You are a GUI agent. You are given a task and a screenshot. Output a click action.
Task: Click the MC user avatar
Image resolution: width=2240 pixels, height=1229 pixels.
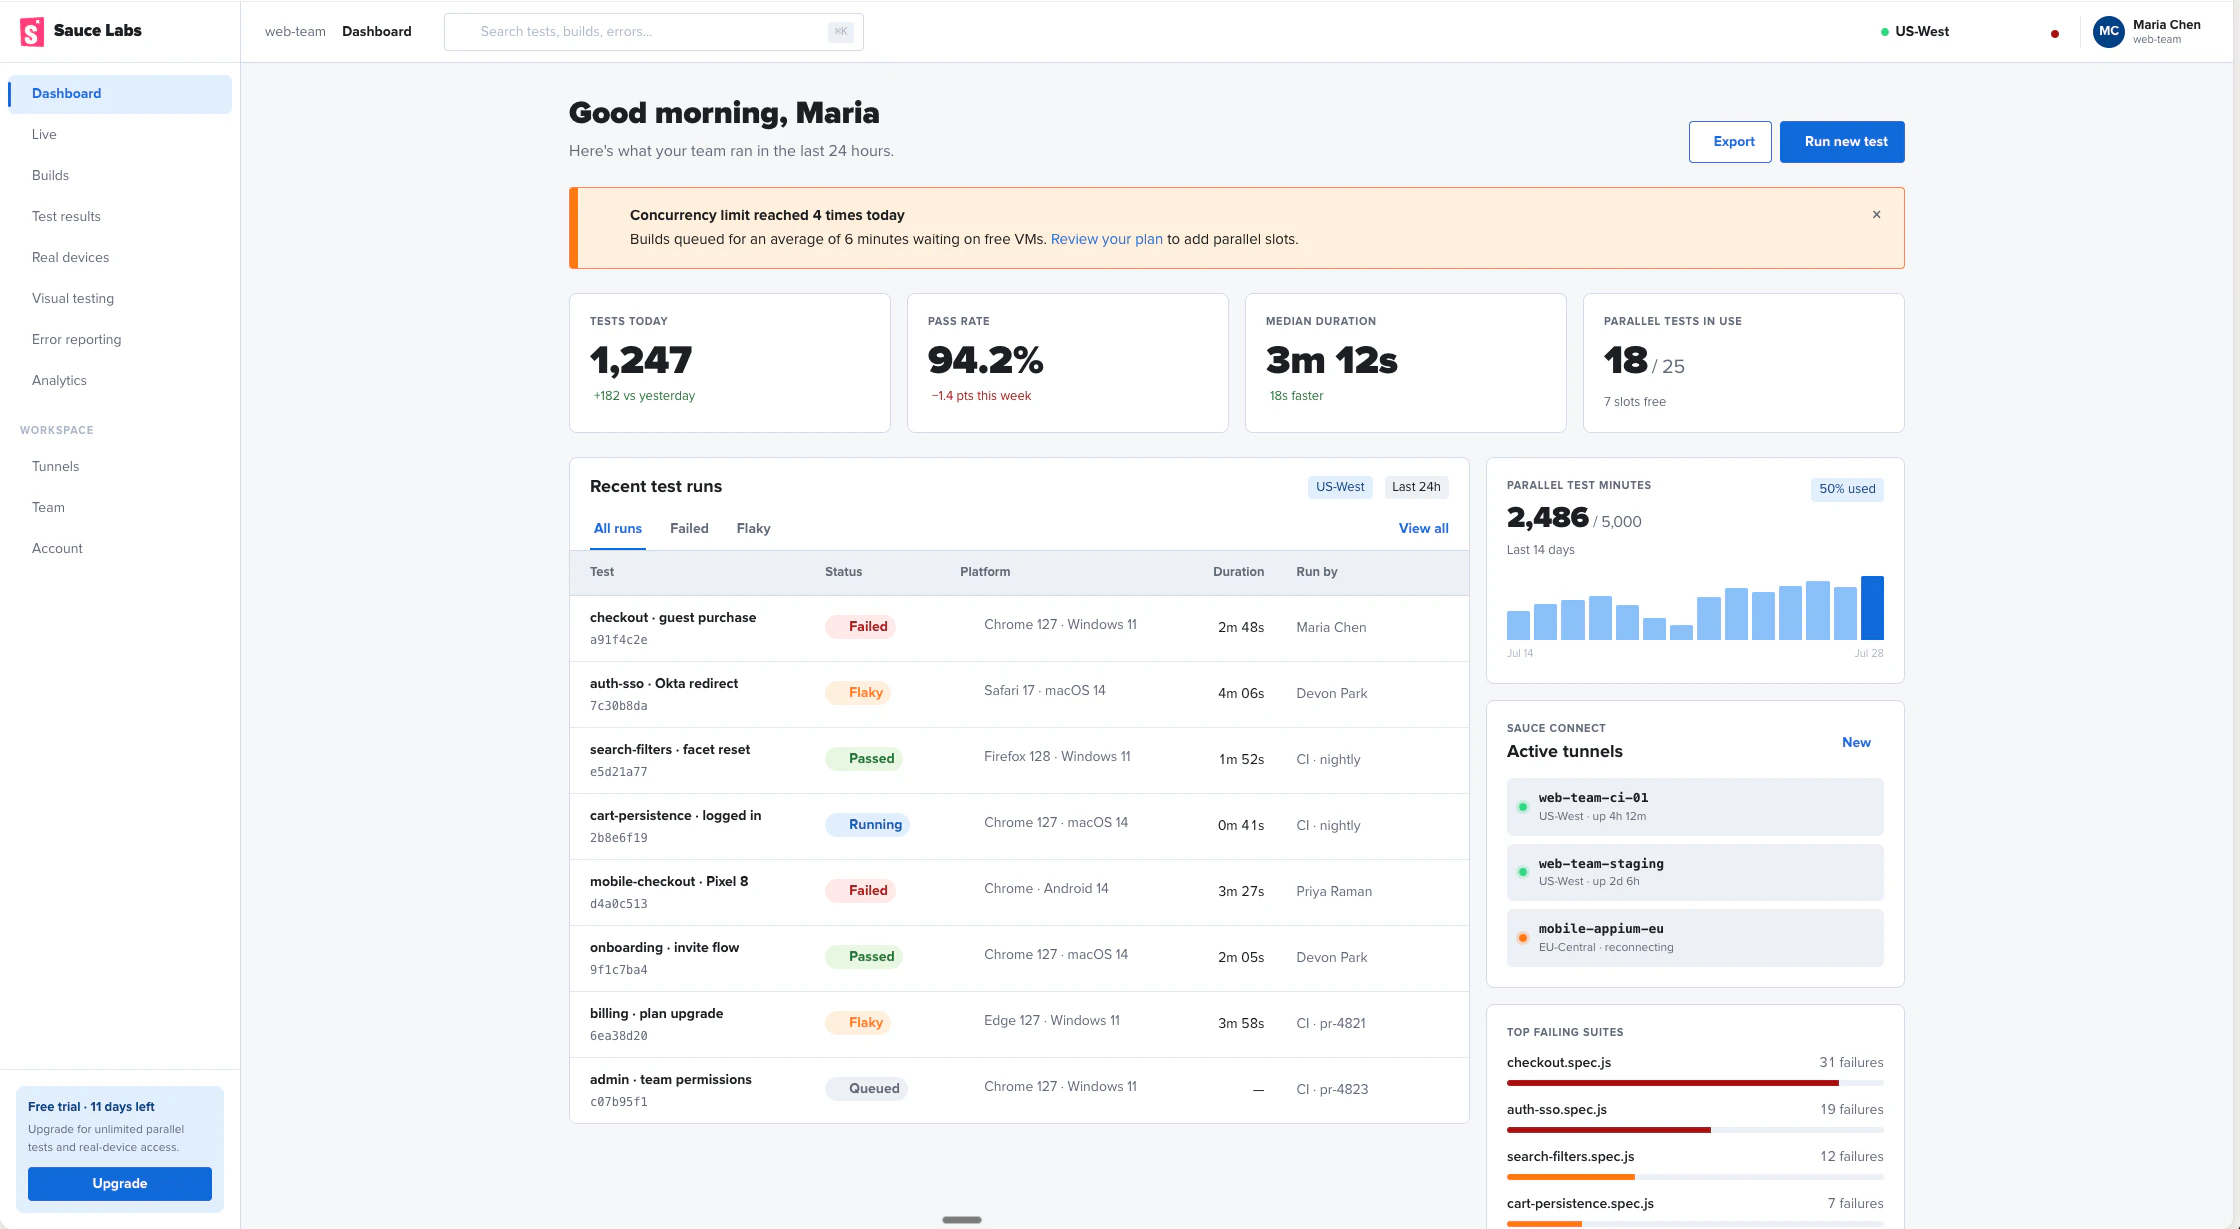(2109, 32)
